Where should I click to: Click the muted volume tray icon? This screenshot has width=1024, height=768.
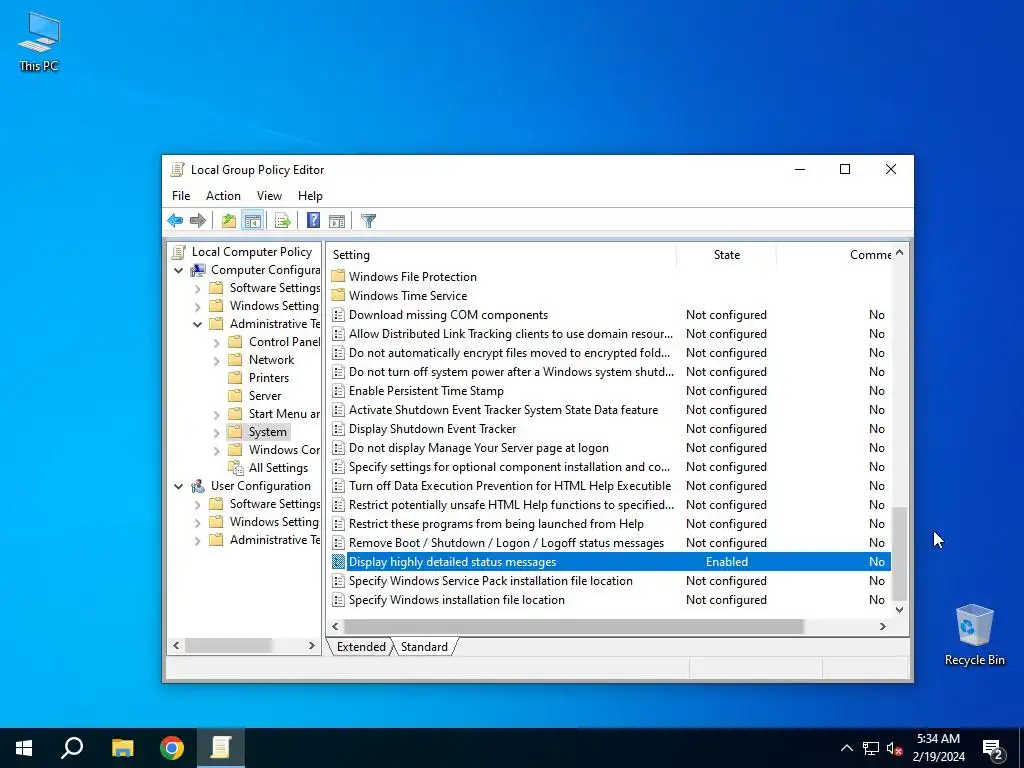894,748
